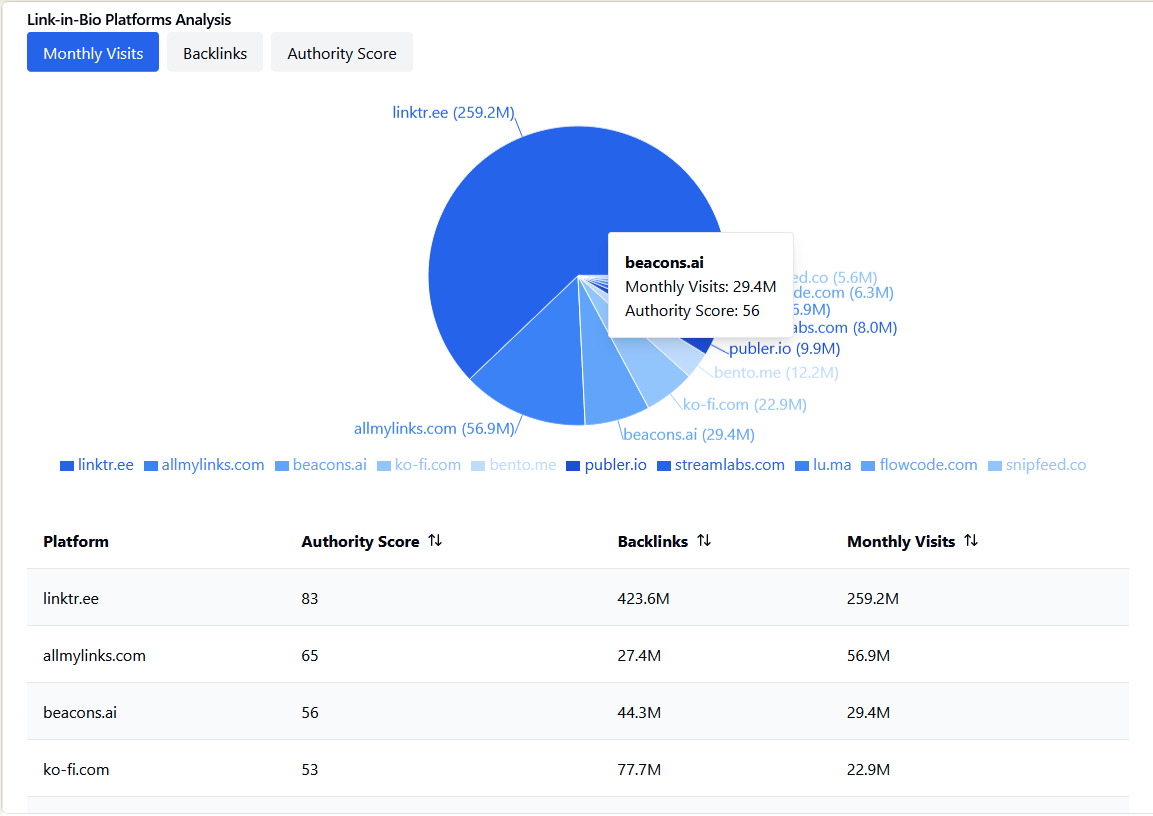Select beacons.ai in the table

[x=80, y=712]
